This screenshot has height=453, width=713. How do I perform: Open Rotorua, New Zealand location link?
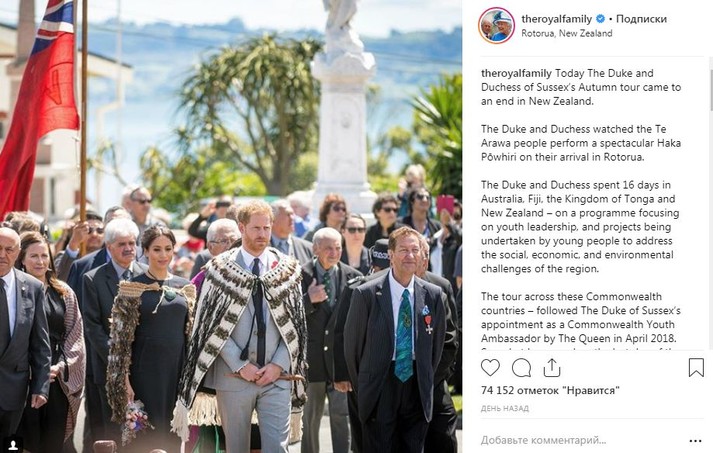click(567, 33)
